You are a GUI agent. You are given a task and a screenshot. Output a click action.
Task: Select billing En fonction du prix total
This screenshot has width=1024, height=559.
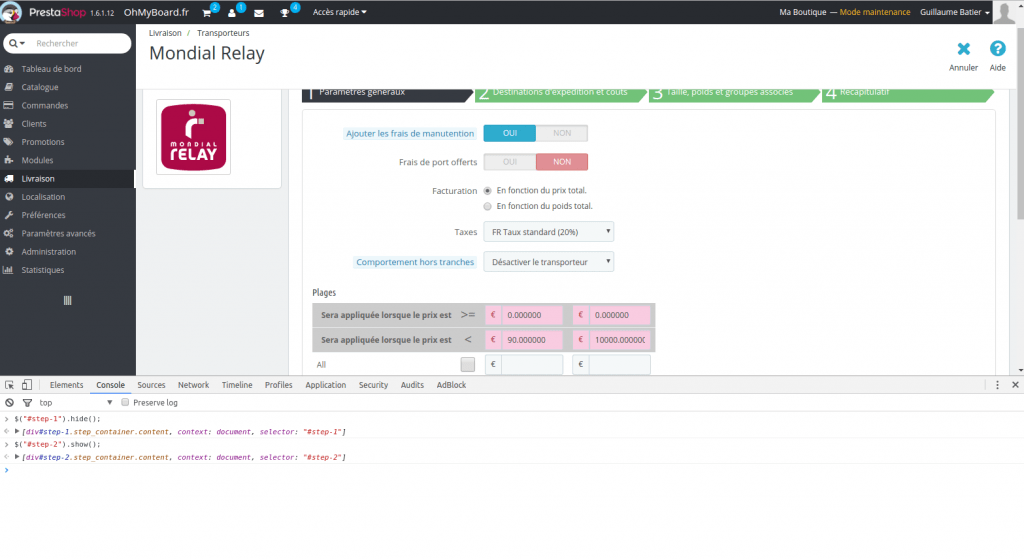coord(487,191)
